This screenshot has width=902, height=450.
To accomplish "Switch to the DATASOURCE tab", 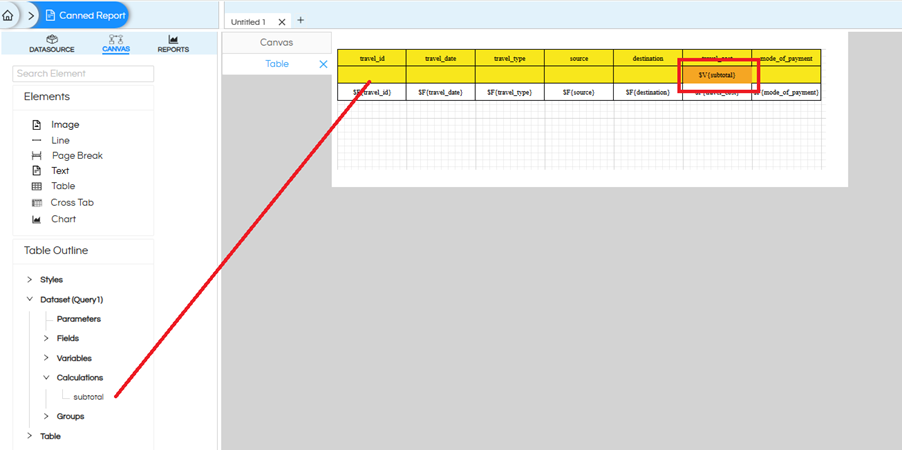I will point(52,44).
